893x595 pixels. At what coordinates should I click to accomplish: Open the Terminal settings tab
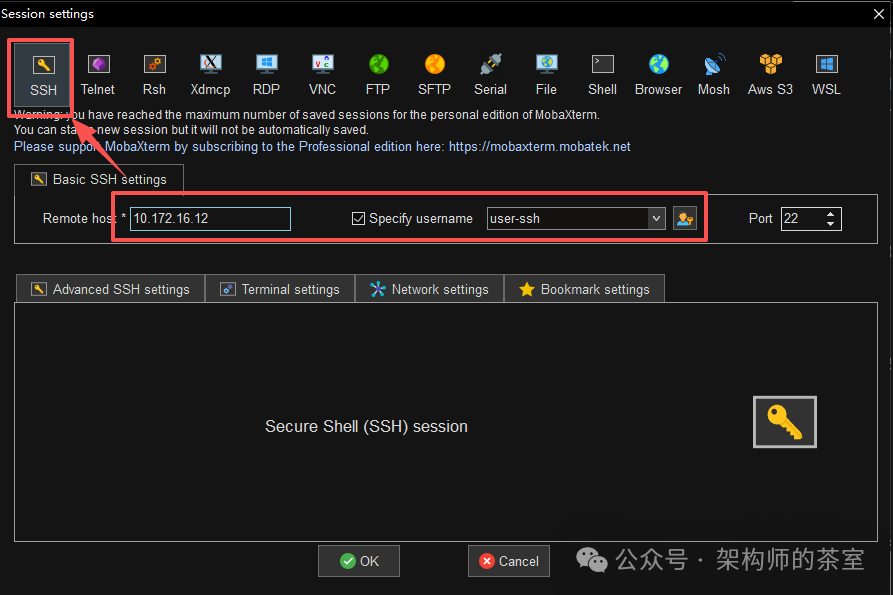point(280,289)
